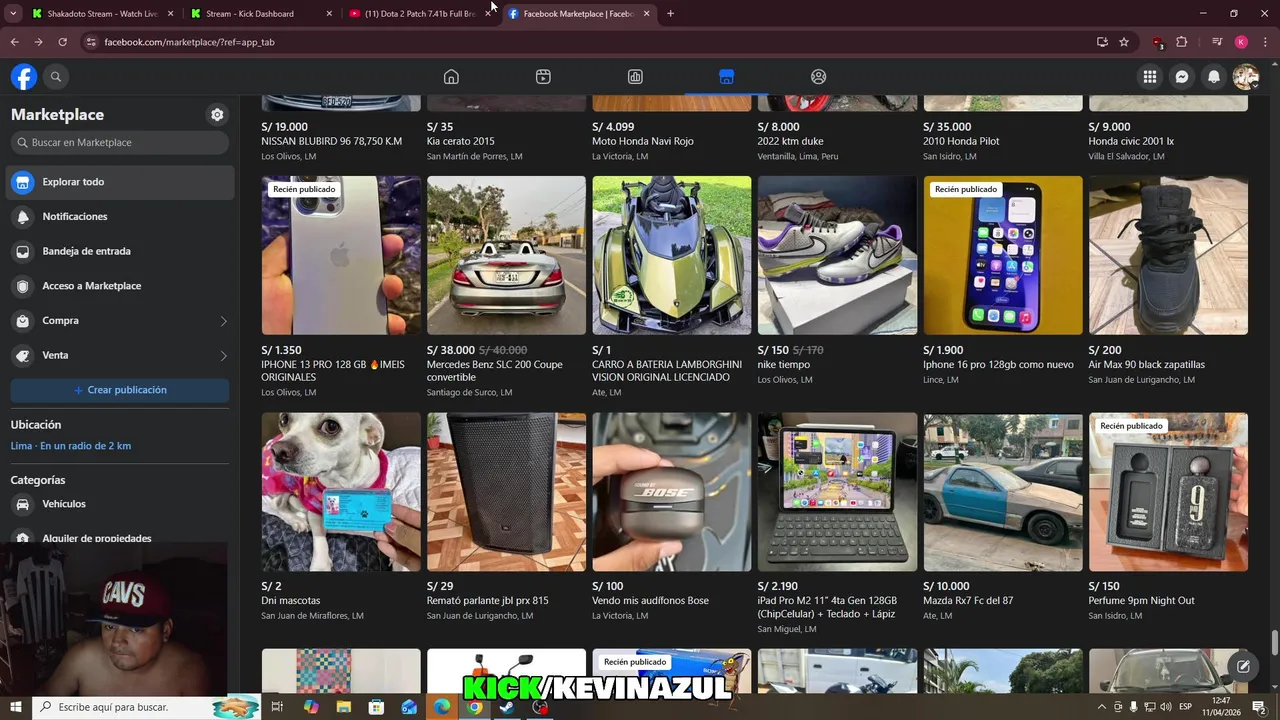The width and height of the screenshot is (1280, 720).
Task: Change location Lima radius link
Action: click(71, 446)
